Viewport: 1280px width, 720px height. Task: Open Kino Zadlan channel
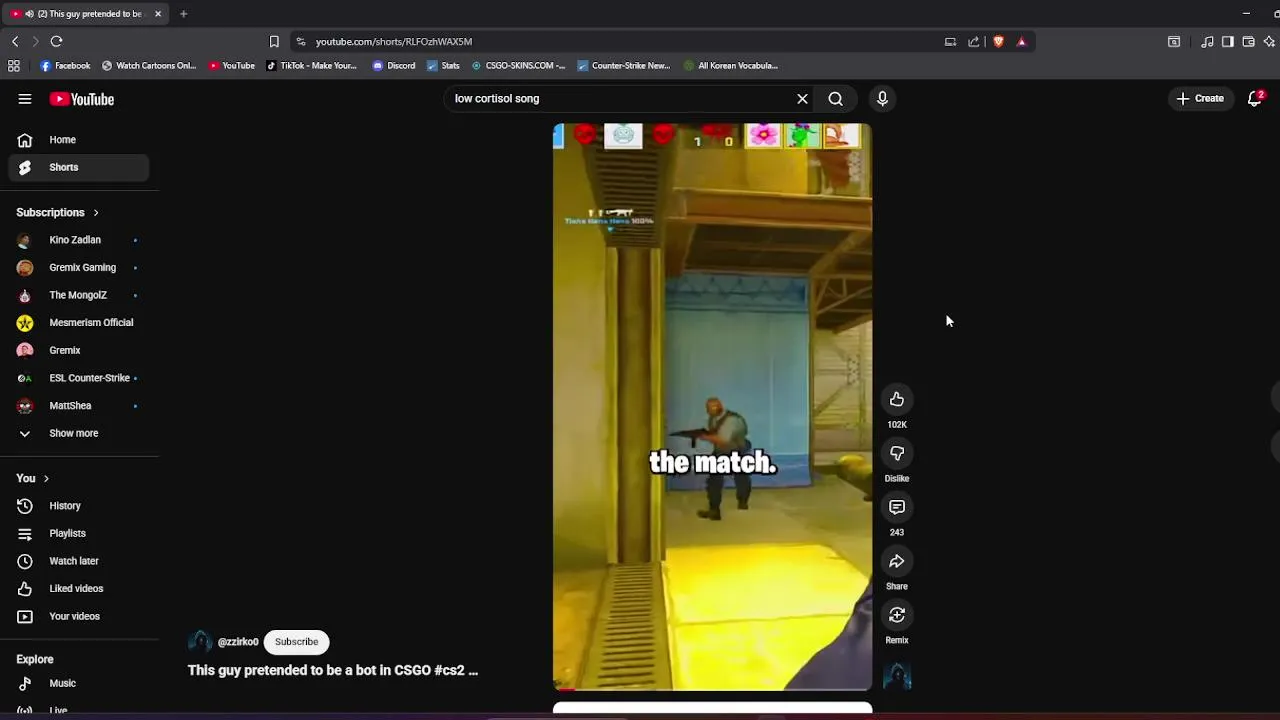pos(79,240)
